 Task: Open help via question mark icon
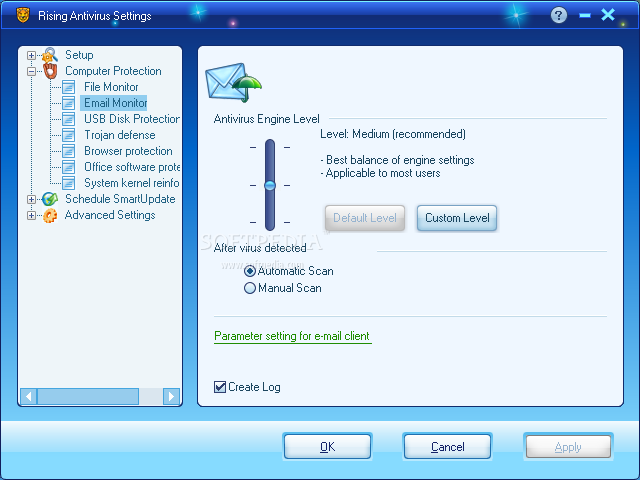pyautogui.click(x=559, y=16)
